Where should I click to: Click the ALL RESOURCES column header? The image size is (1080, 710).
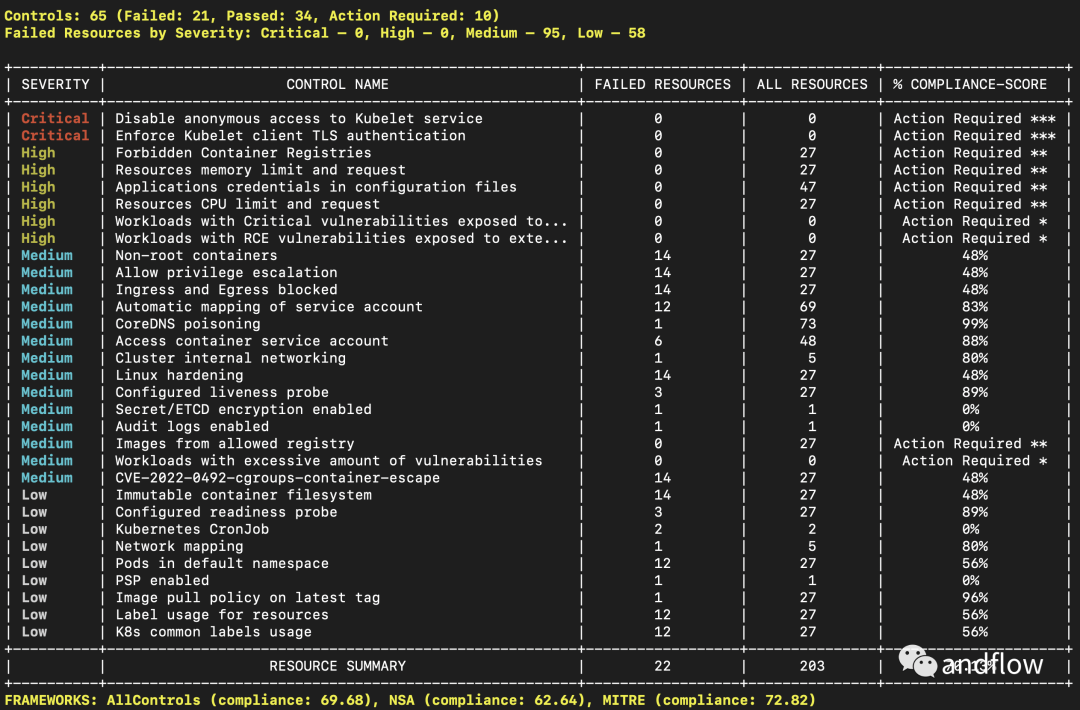812,84
